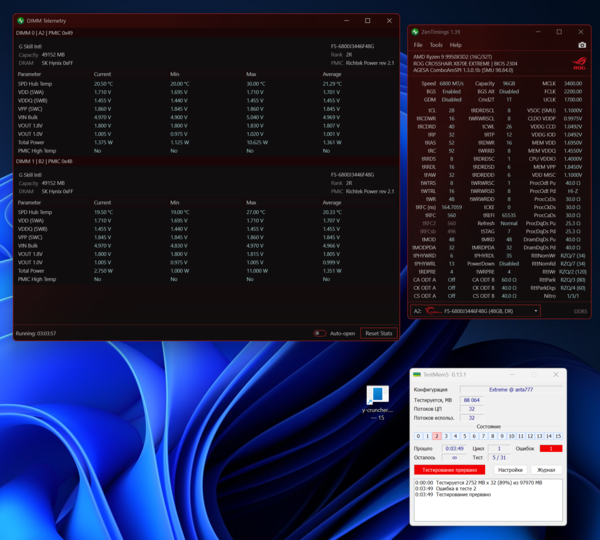600x540 pixels.
Task: Click the MCLK value '3400.00'
Action: pos(572,83)
